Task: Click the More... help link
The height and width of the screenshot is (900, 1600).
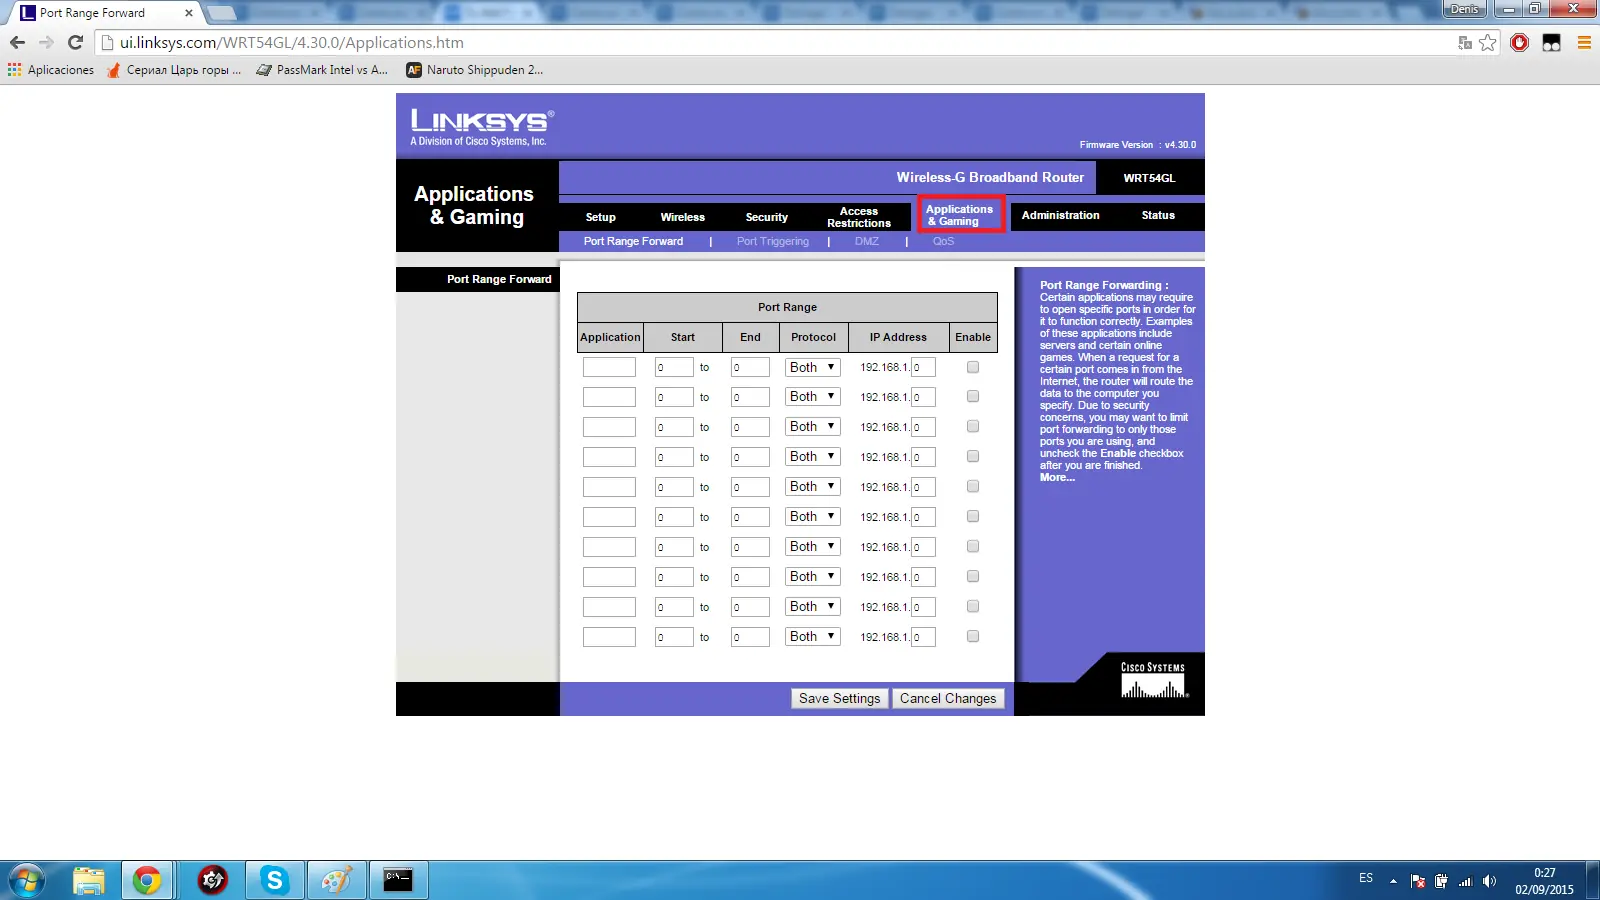Action: pos(1057,478)
